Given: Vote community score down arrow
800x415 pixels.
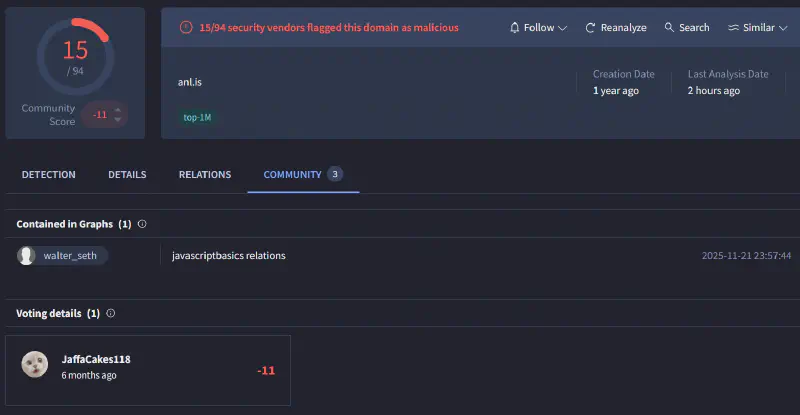Looking at the screenshot, I should (118, 119).
